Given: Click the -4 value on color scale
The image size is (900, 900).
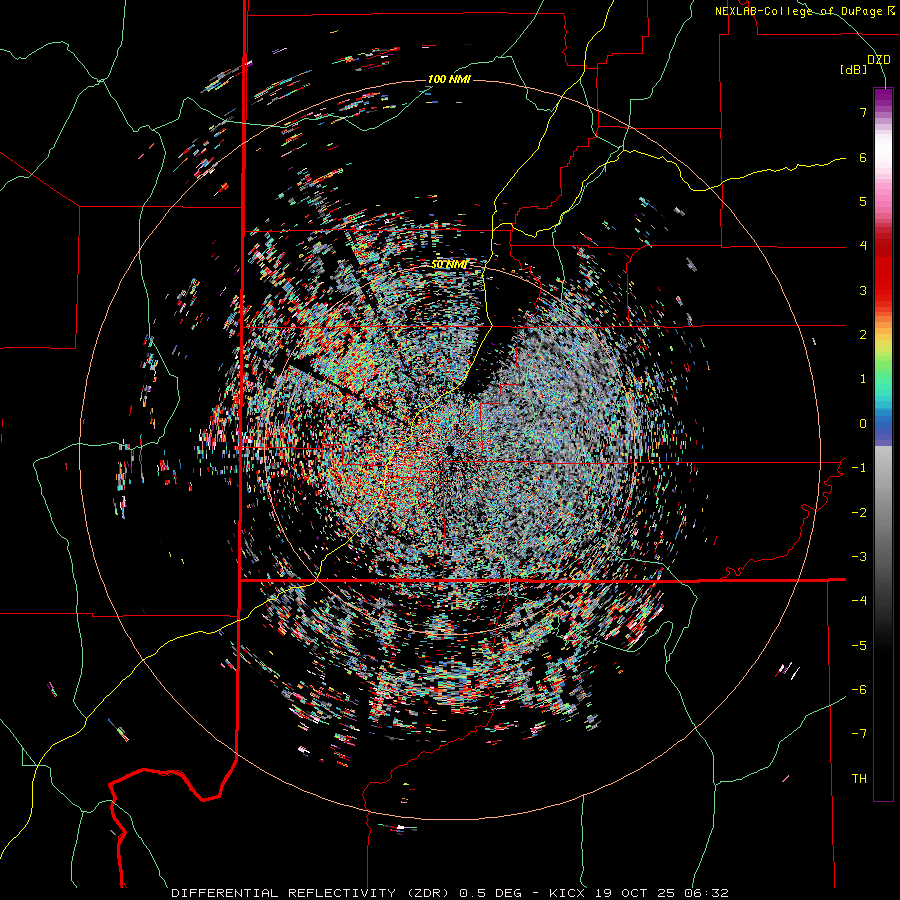Looking at the screenshot, I should (859, 601).
